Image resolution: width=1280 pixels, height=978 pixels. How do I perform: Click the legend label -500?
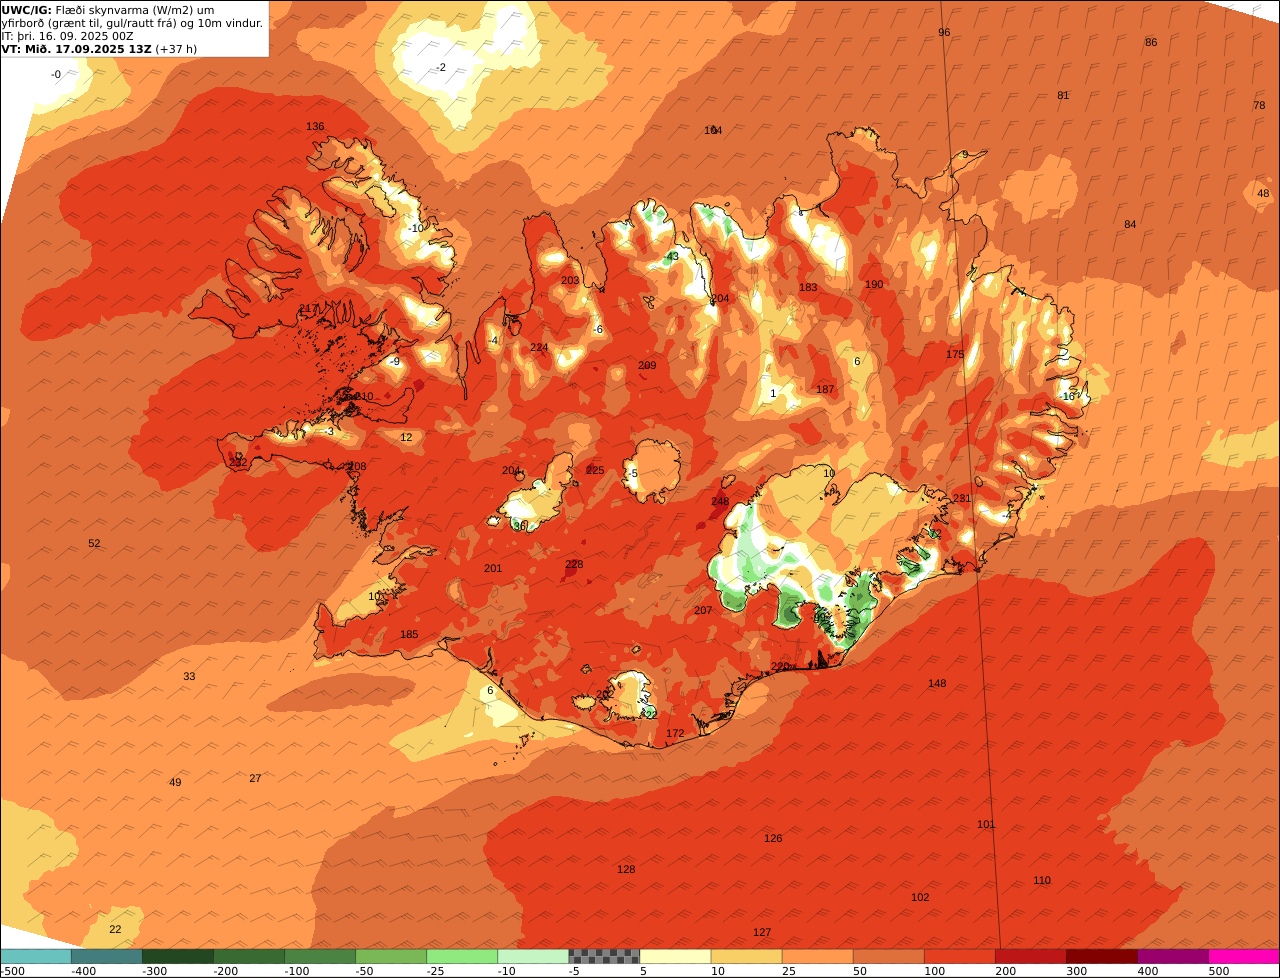(12, 971)
